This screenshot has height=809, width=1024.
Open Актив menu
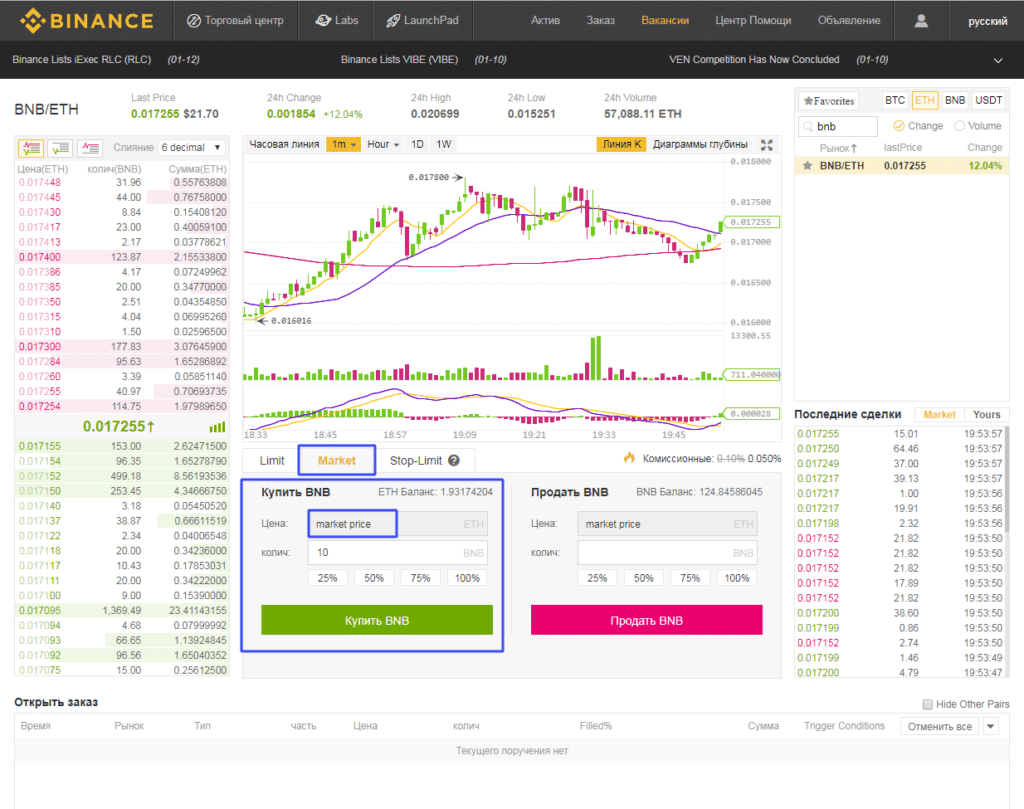[x=545, y=20]
